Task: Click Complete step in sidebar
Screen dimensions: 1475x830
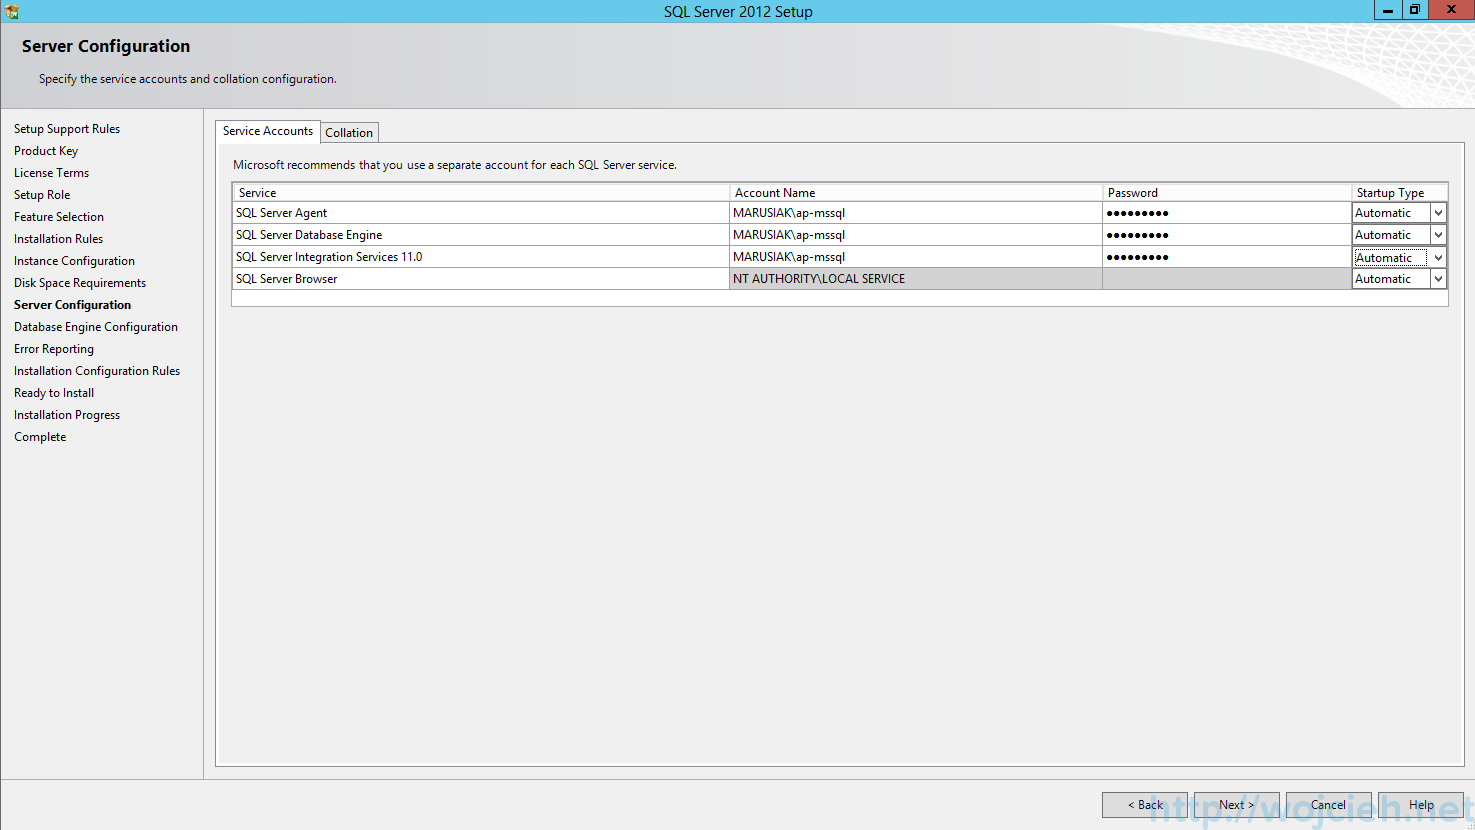Action: point(40,437)
